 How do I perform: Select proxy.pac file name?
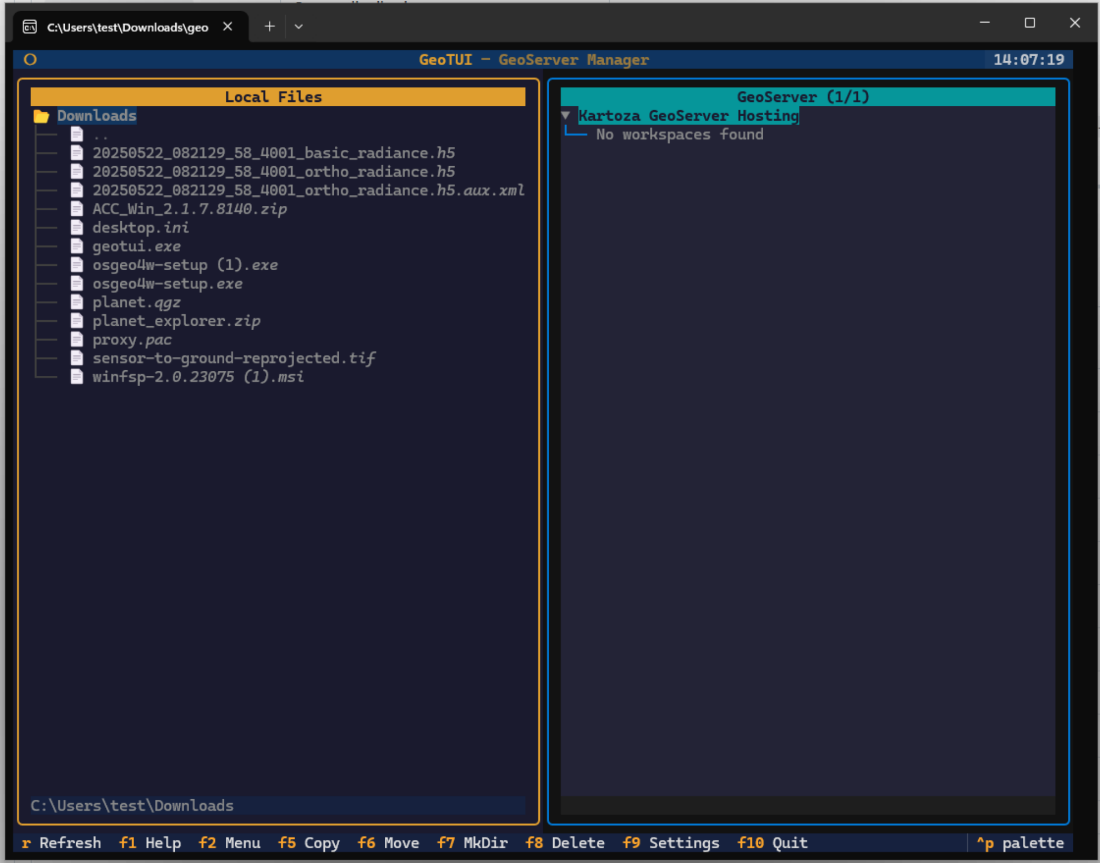(132, 340)
